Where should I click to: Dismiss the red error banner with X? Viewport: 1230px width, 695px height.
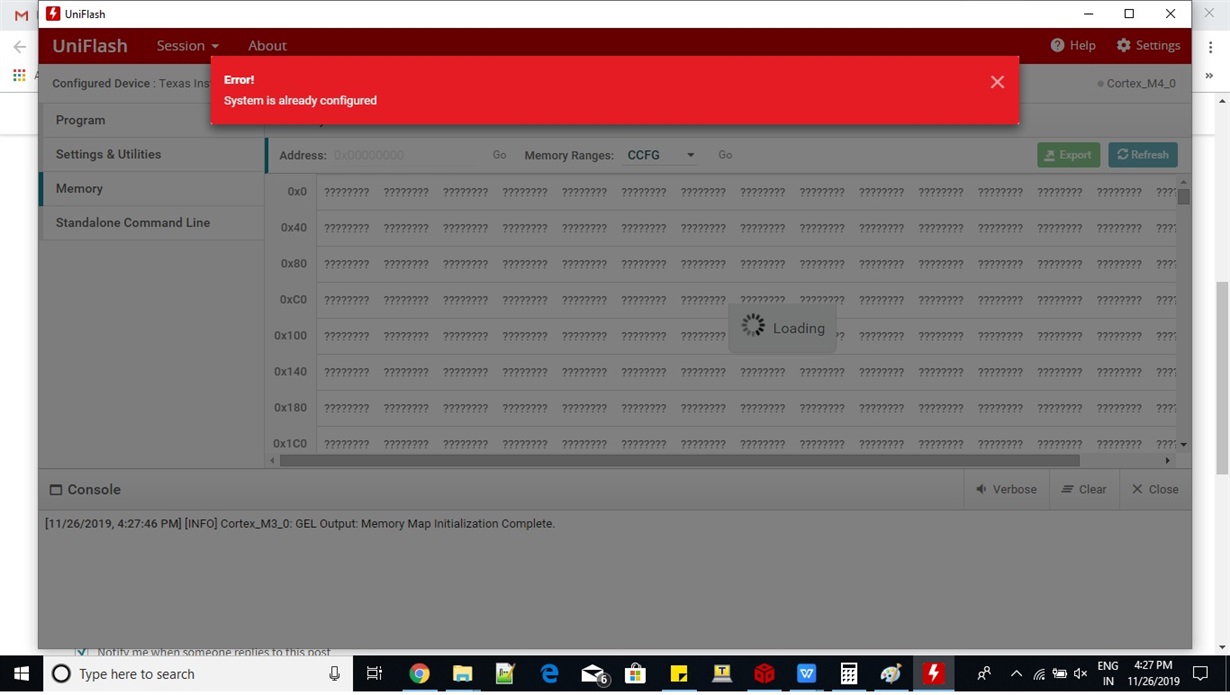pyautogui.click(x=997, y=82)
